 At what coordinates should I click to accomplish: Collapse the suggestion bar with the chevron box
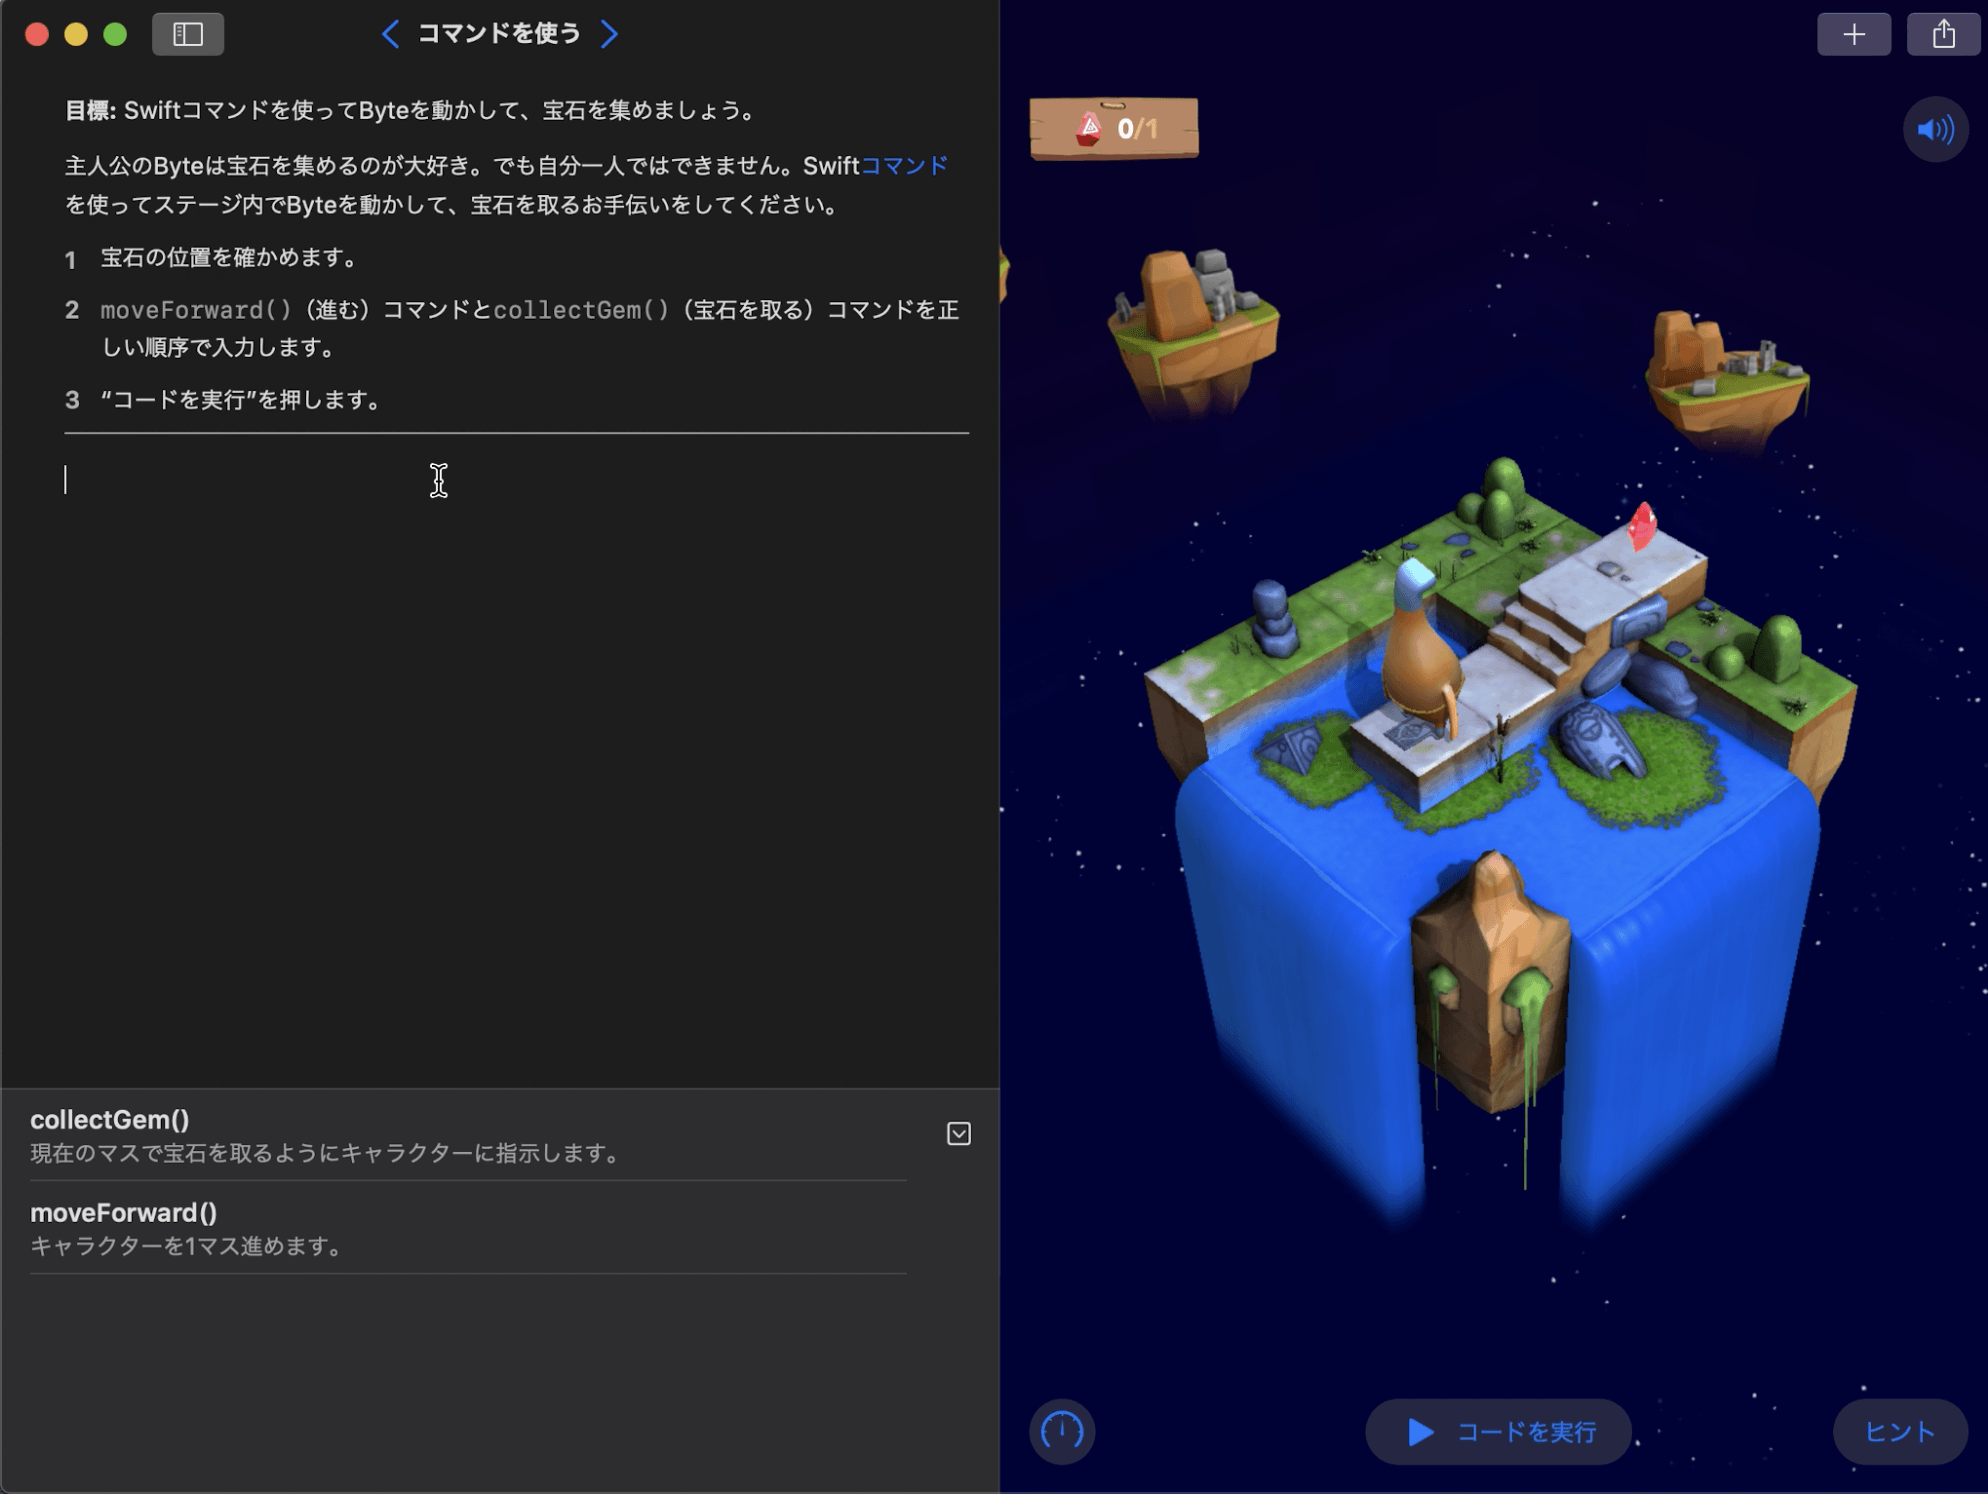958,1133
